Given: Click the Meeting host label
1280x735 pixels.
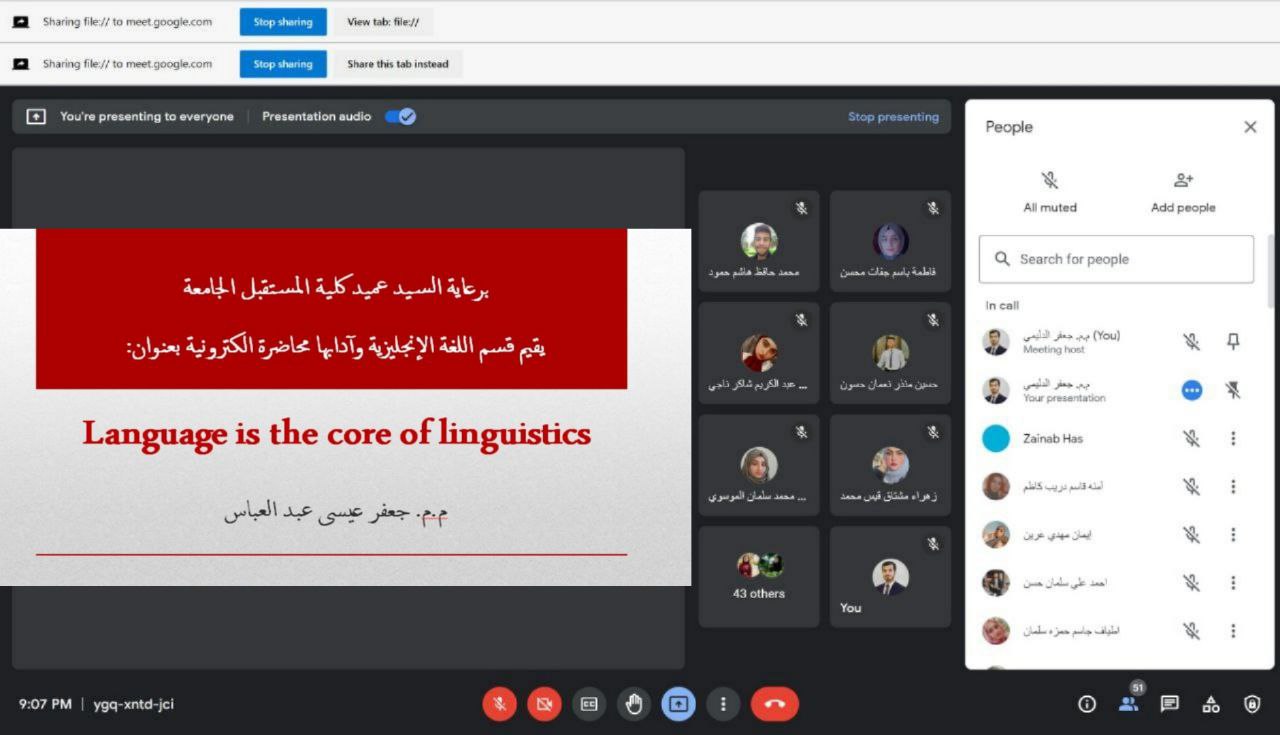Looking at the screenshot, I should coord(1054,350).
